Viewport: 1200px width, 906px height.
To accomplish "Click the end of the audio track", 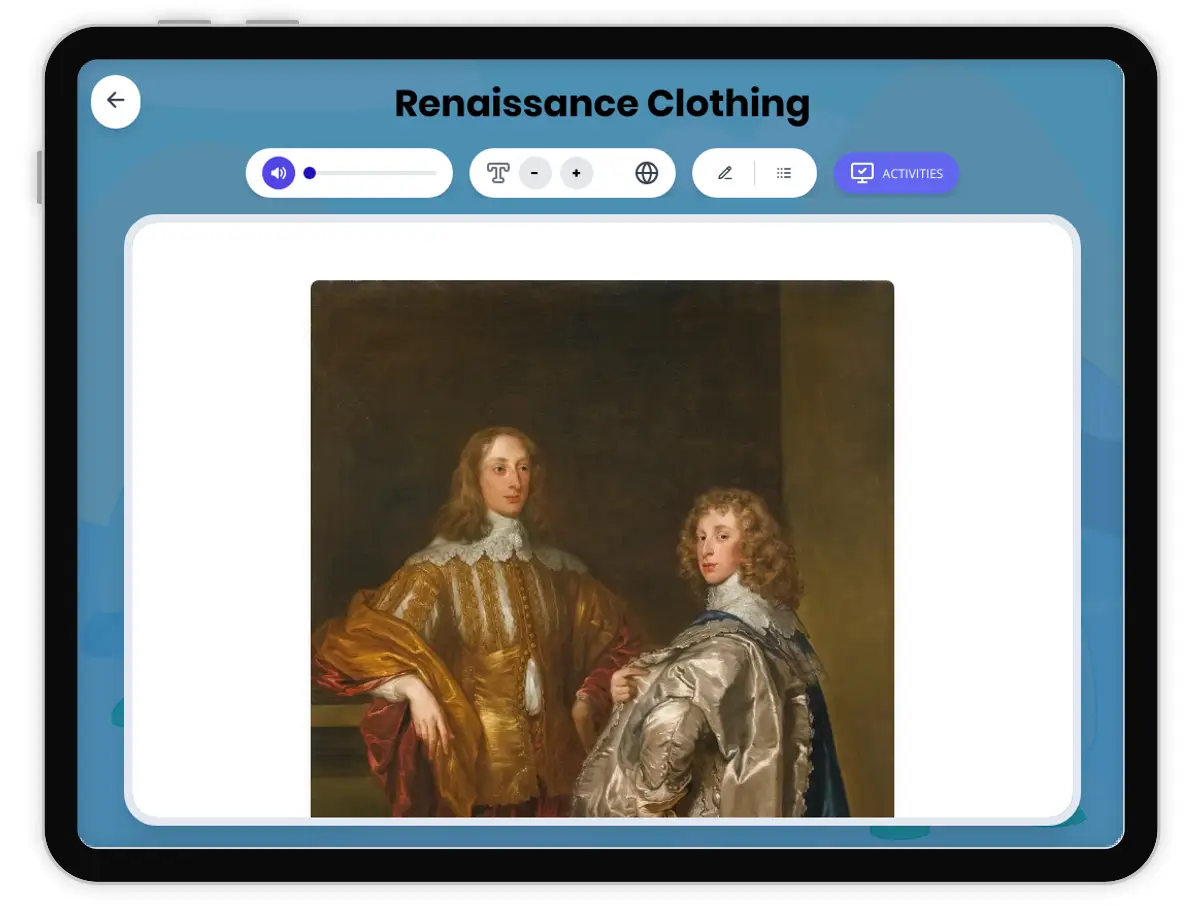I will tap(435, 173).
